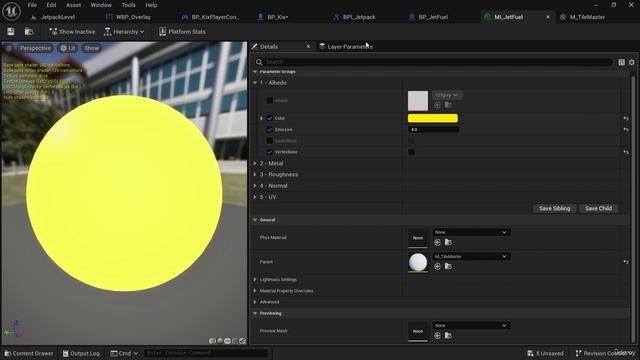Viewport: 640px width, 360px height.
Task: Expand the 2 - Metal group
Action: coord(255,163)
